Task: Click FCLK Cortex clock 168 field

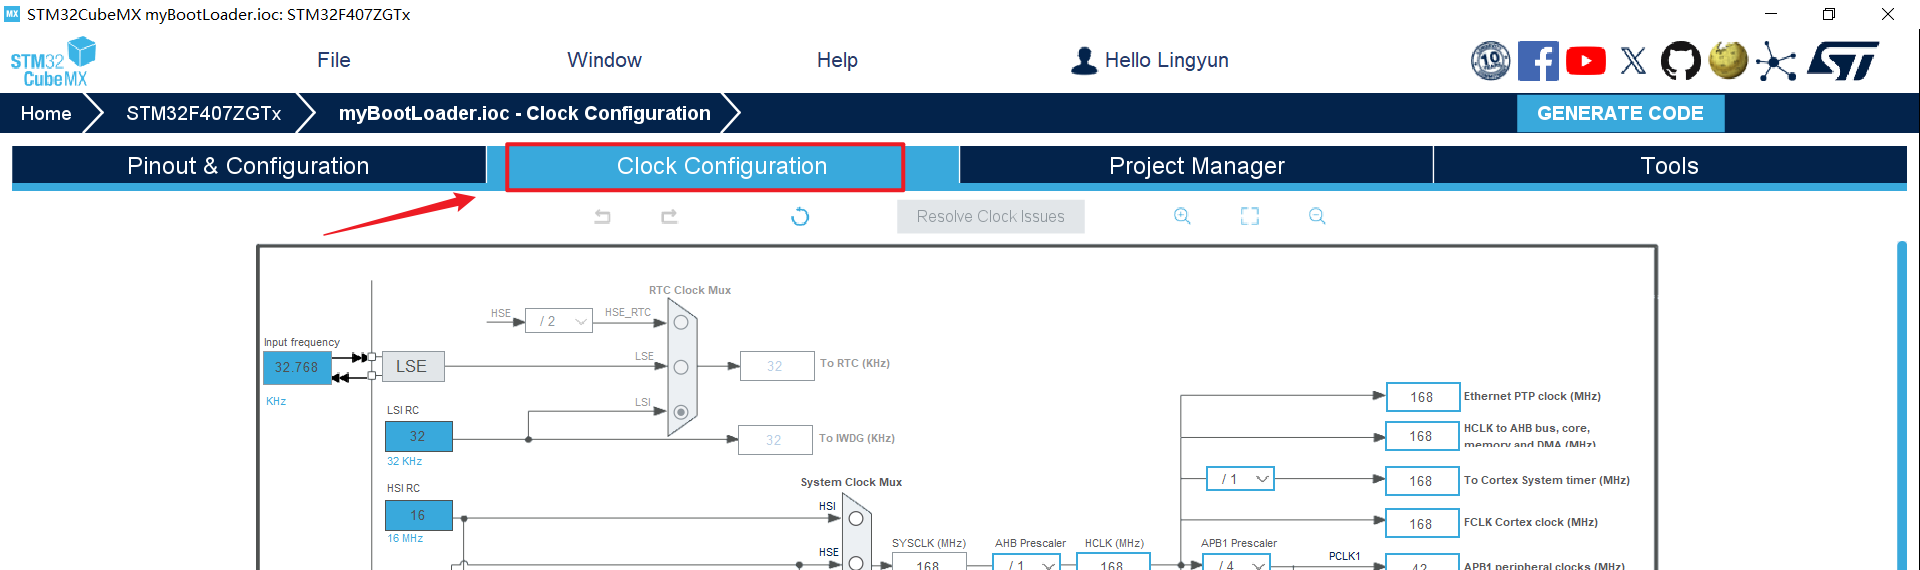Action: [x=1422, y=524]
